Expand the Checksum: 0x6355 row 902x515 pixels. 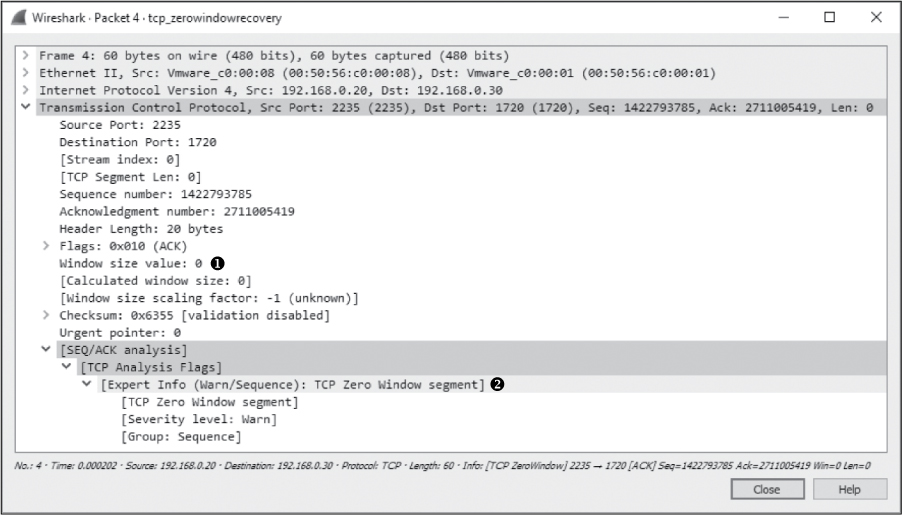click(46, 315)
